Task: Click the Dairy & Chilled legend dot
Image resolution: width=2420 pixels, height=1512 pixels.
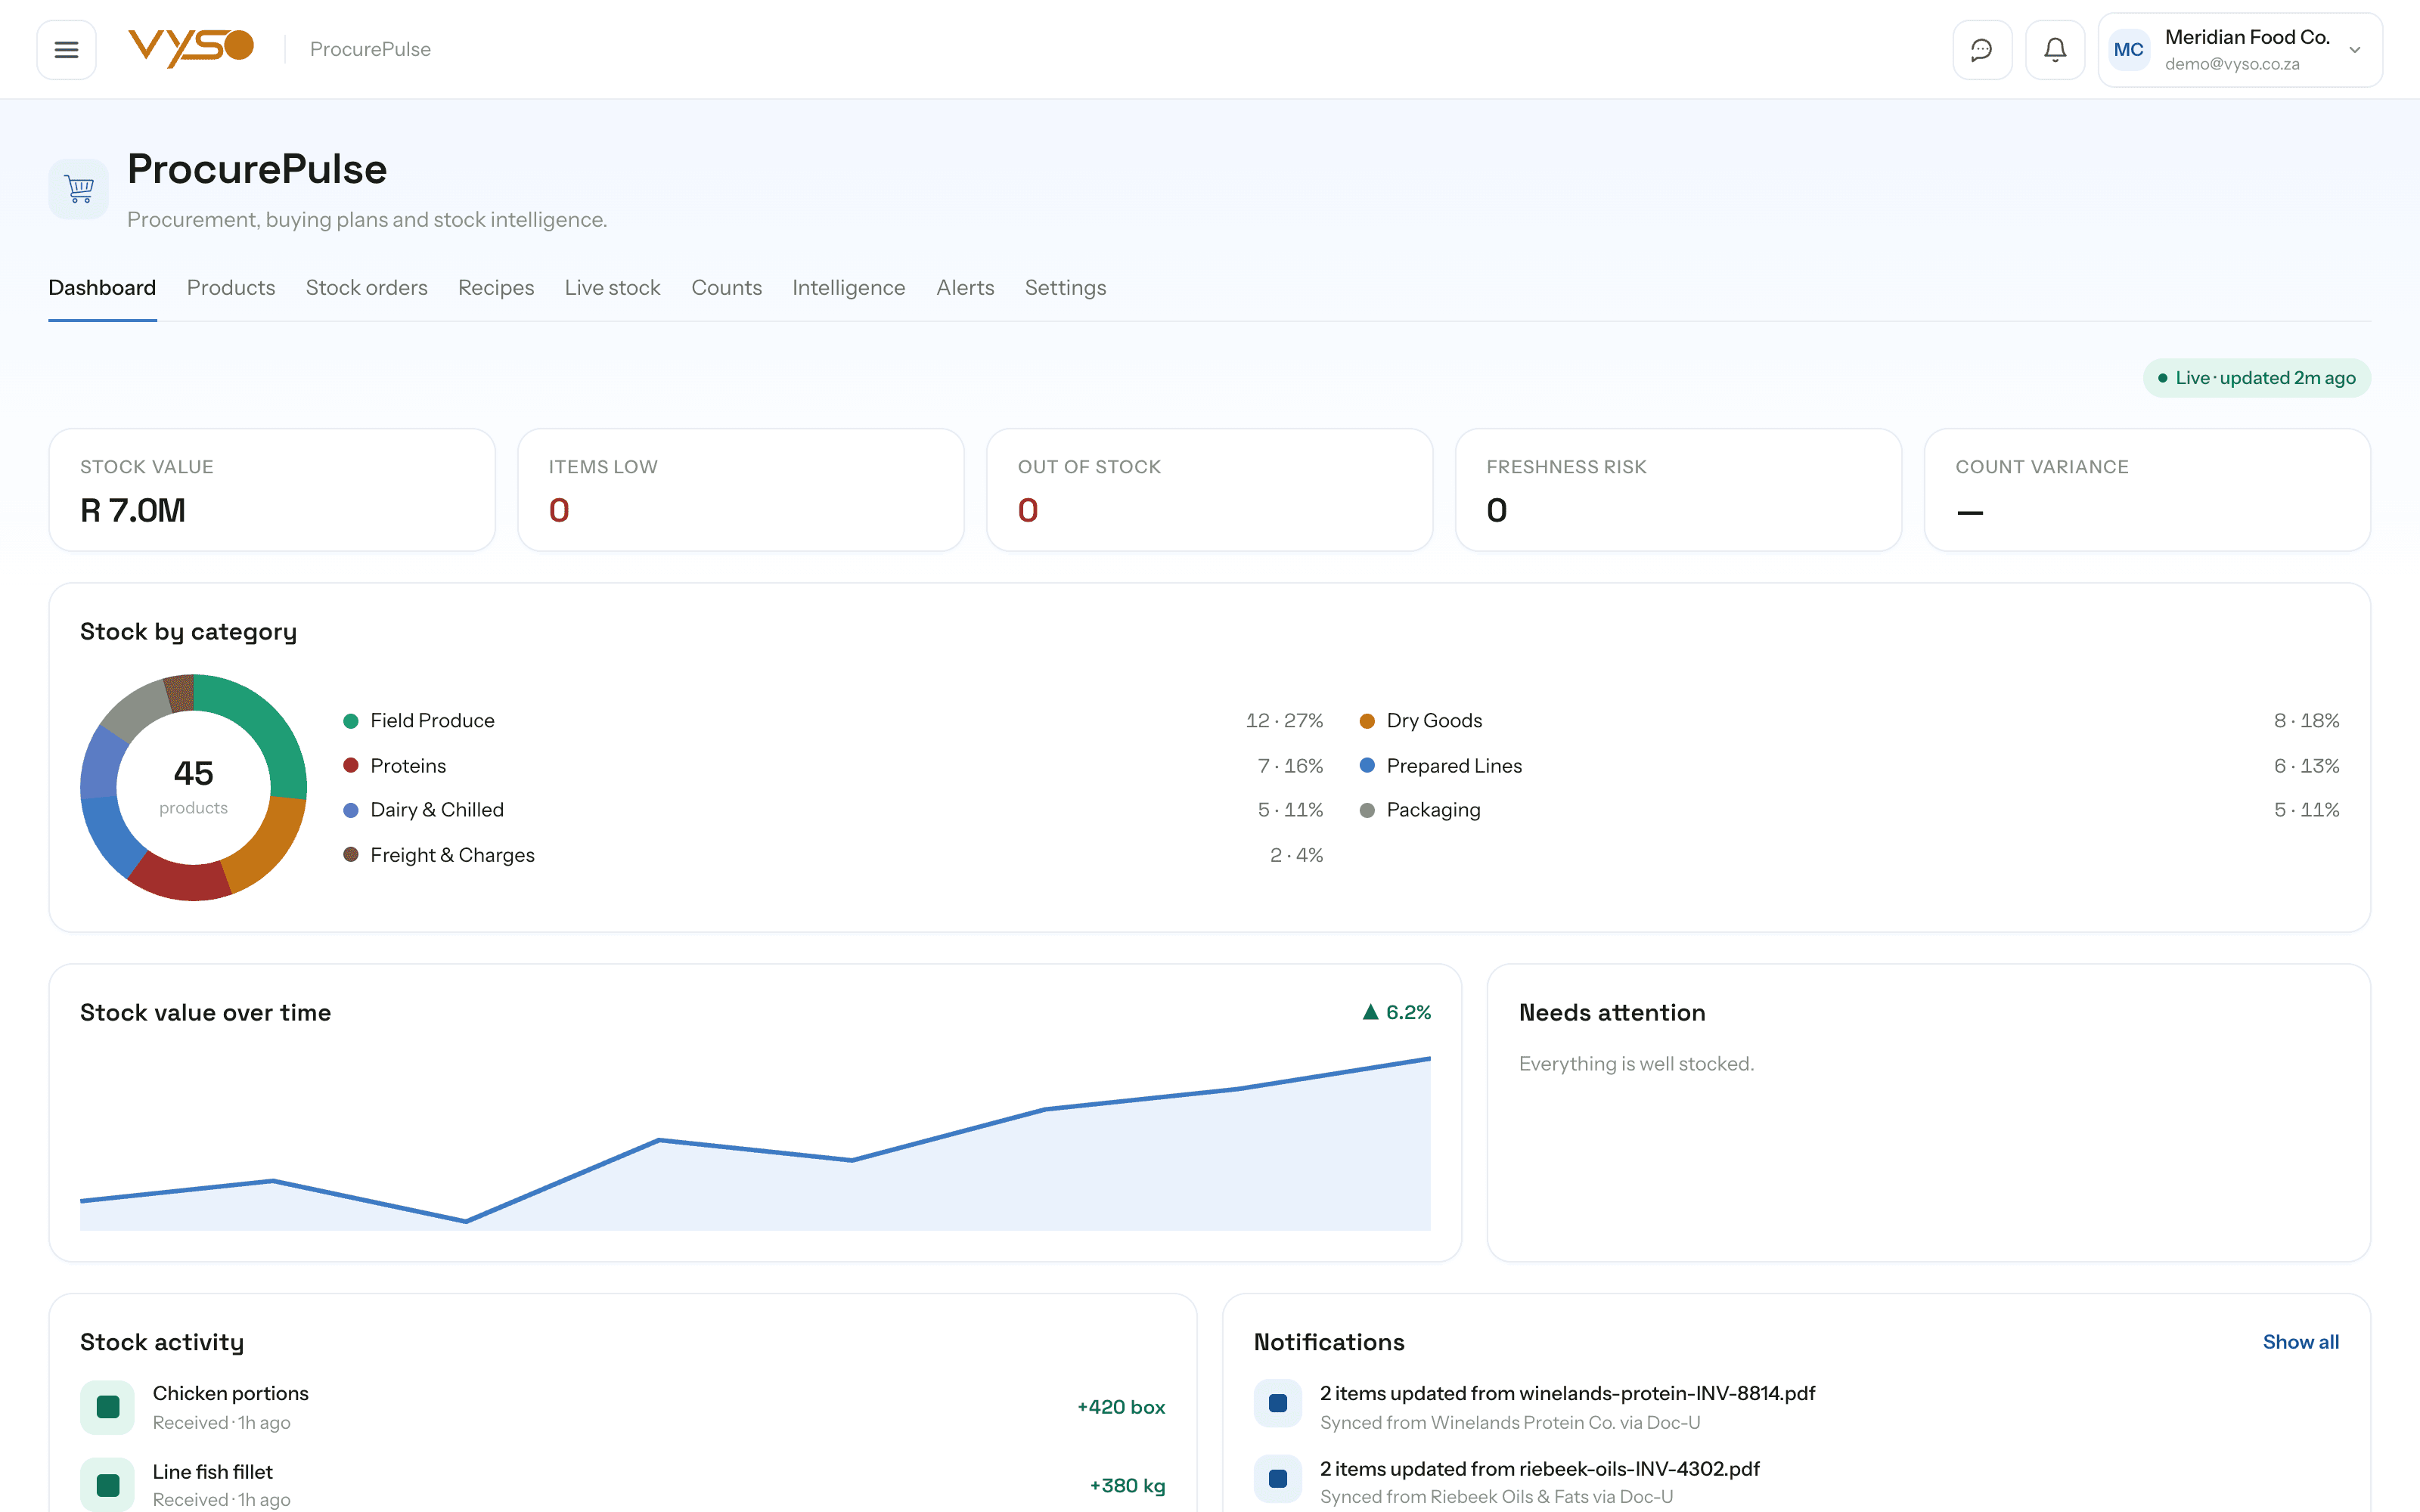Action: 351,810
